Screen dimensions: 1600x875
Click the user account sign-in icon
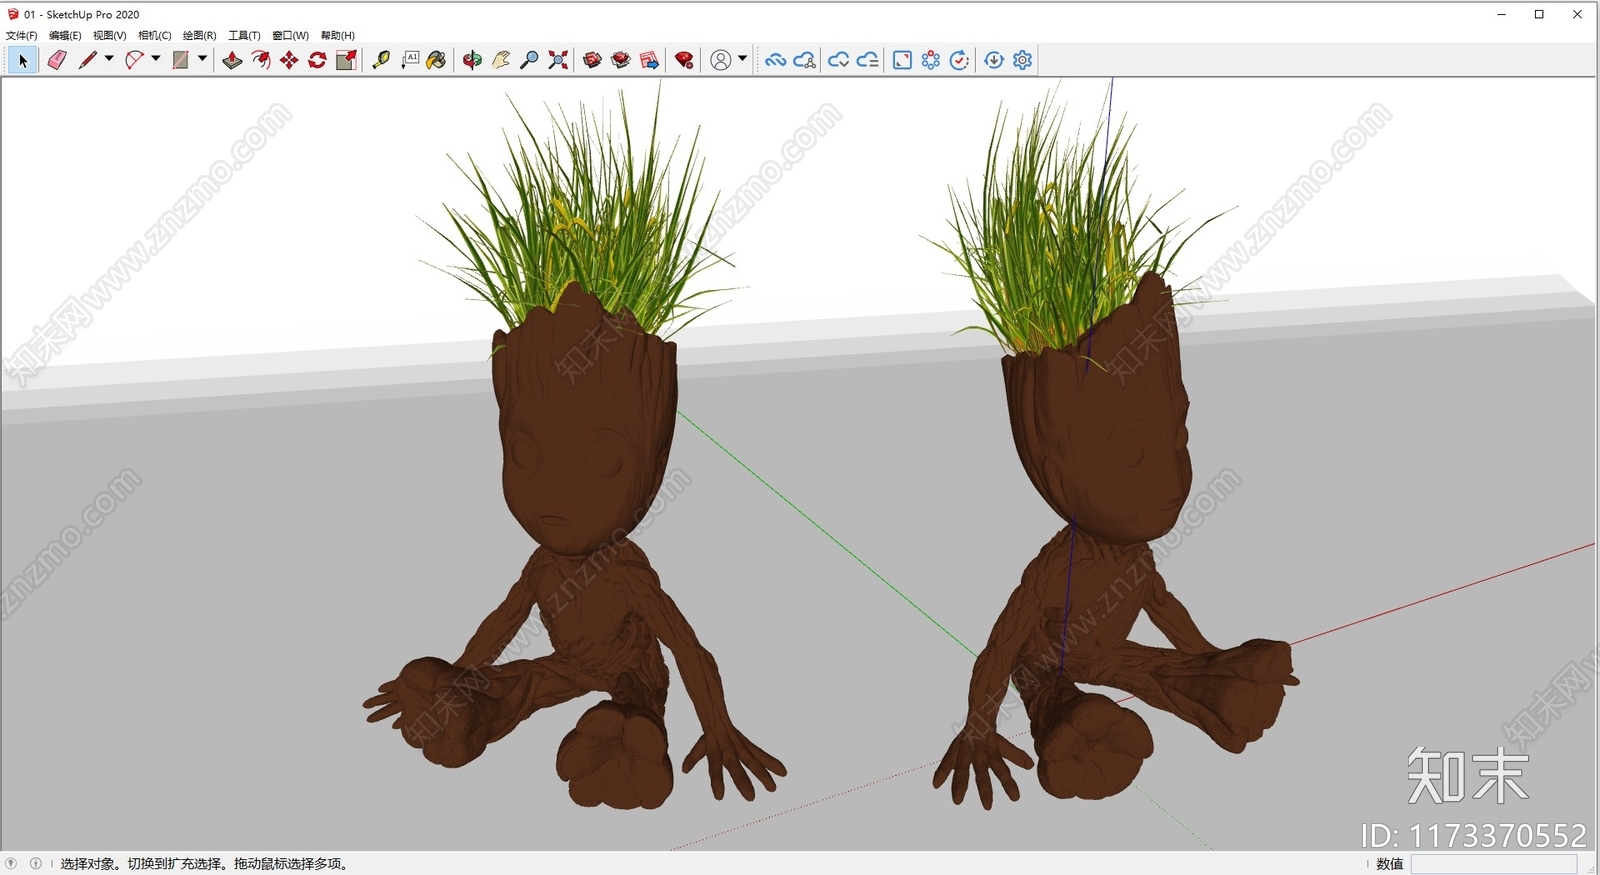pos(720,61)
